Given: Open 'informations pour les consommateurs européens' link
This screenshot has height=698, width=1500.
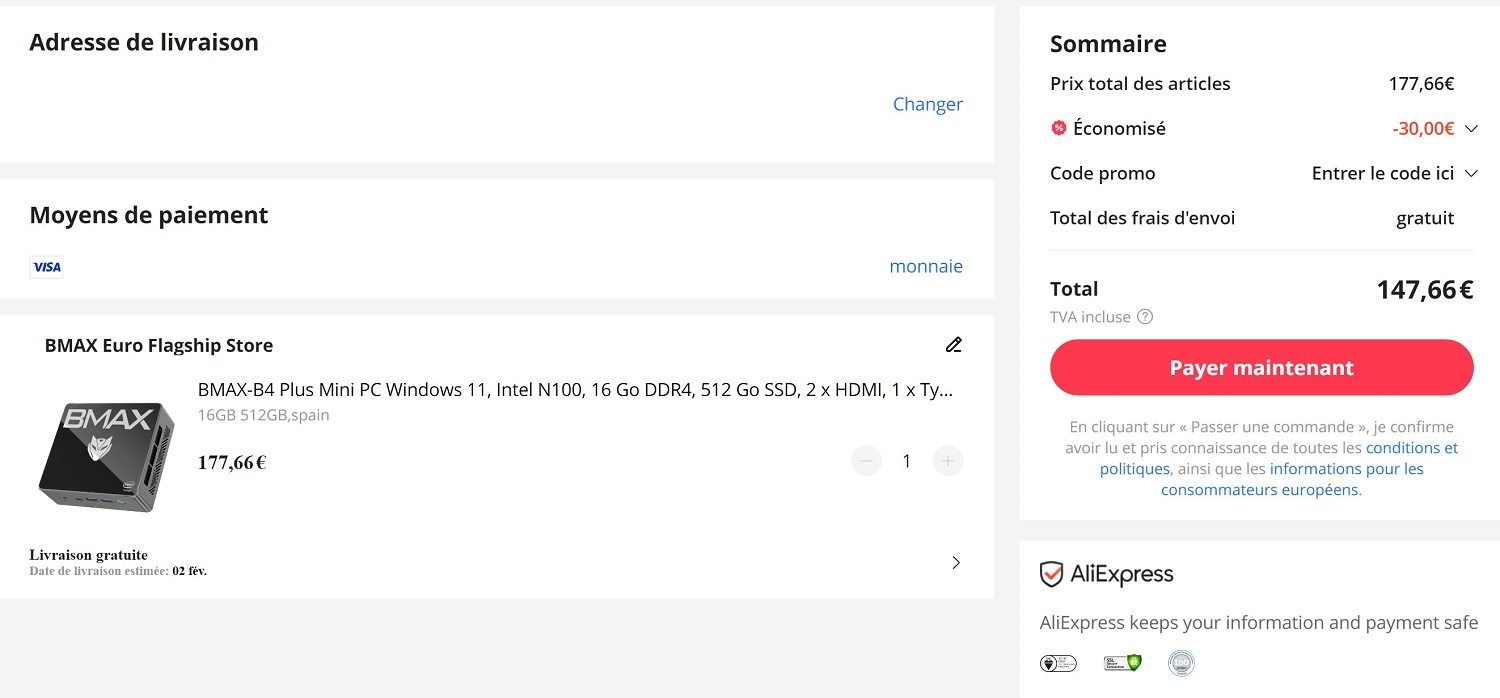Looking at the screenshot, I should [x=1292, y=479].
